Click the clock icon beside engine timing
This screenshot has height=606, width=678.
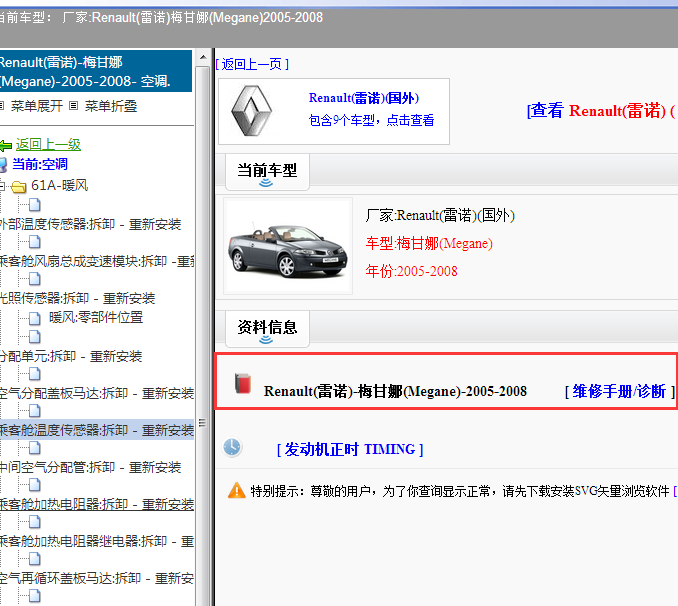(232, 447)
